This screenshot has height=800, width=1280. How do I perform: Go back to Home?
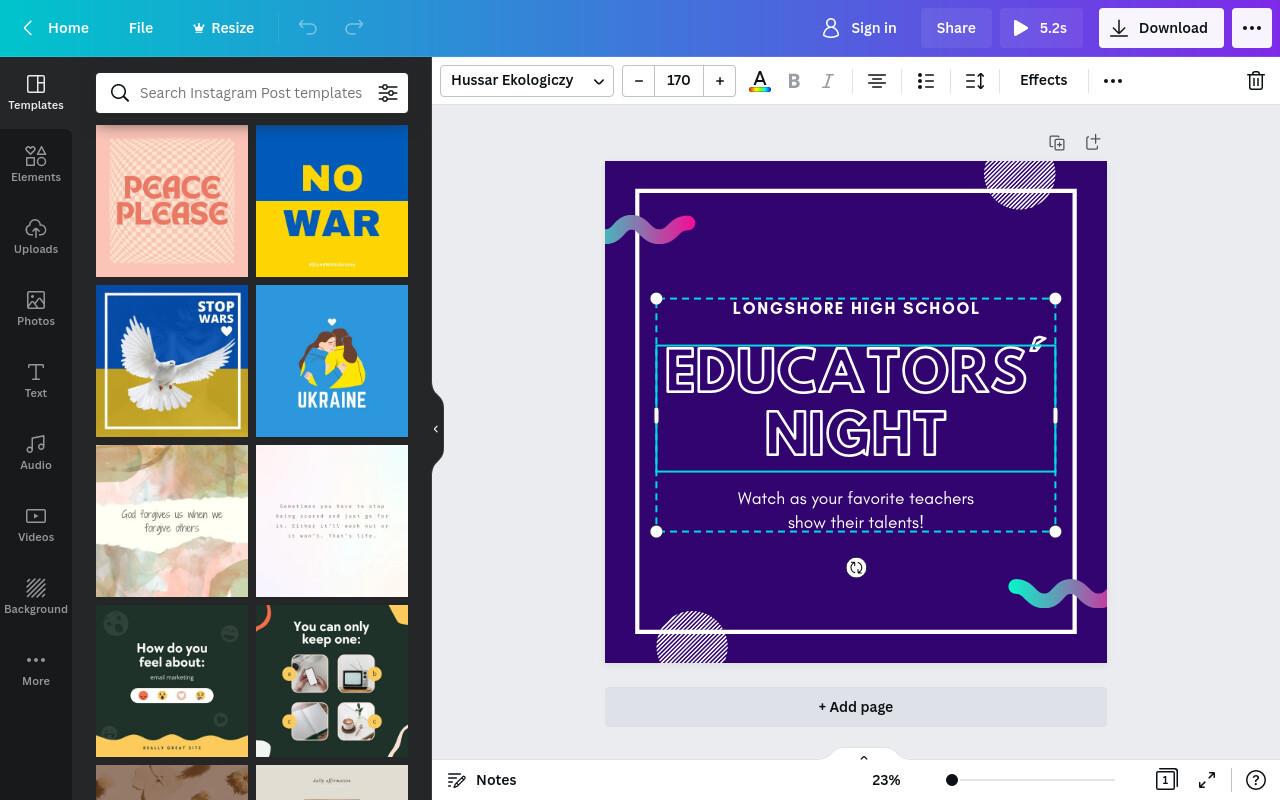tap(56, 28)
